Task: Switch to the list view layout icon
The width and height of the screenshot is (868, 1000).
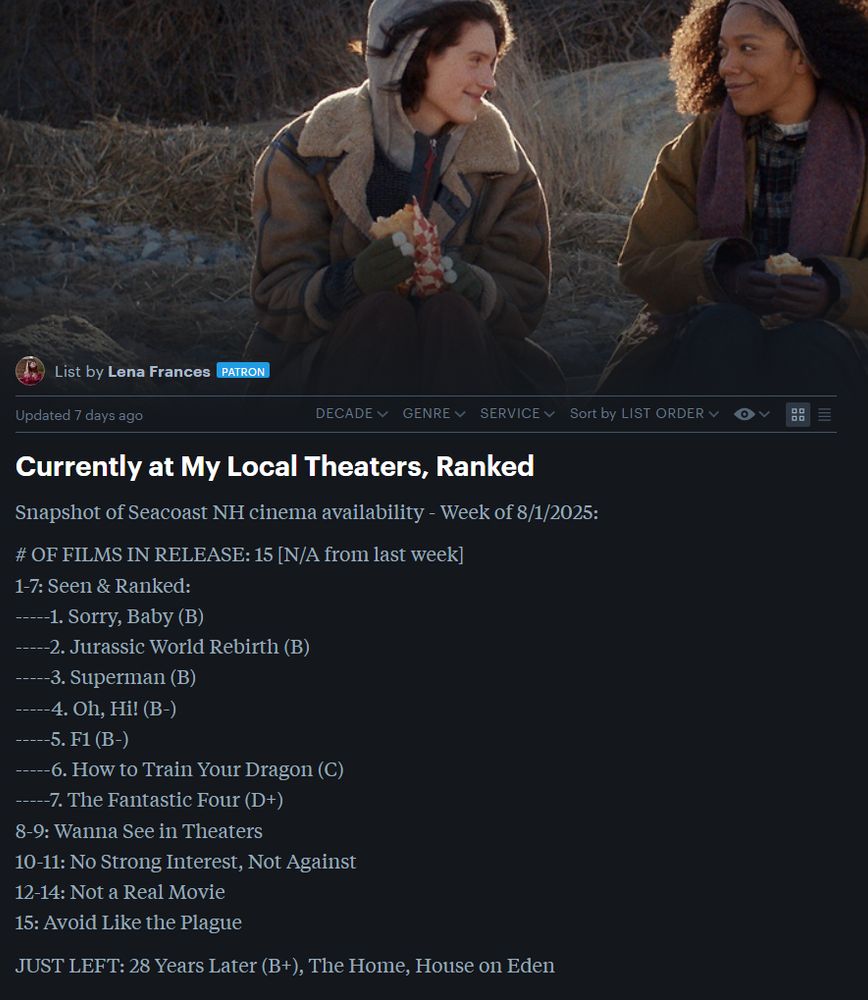Action: point(824,415)
